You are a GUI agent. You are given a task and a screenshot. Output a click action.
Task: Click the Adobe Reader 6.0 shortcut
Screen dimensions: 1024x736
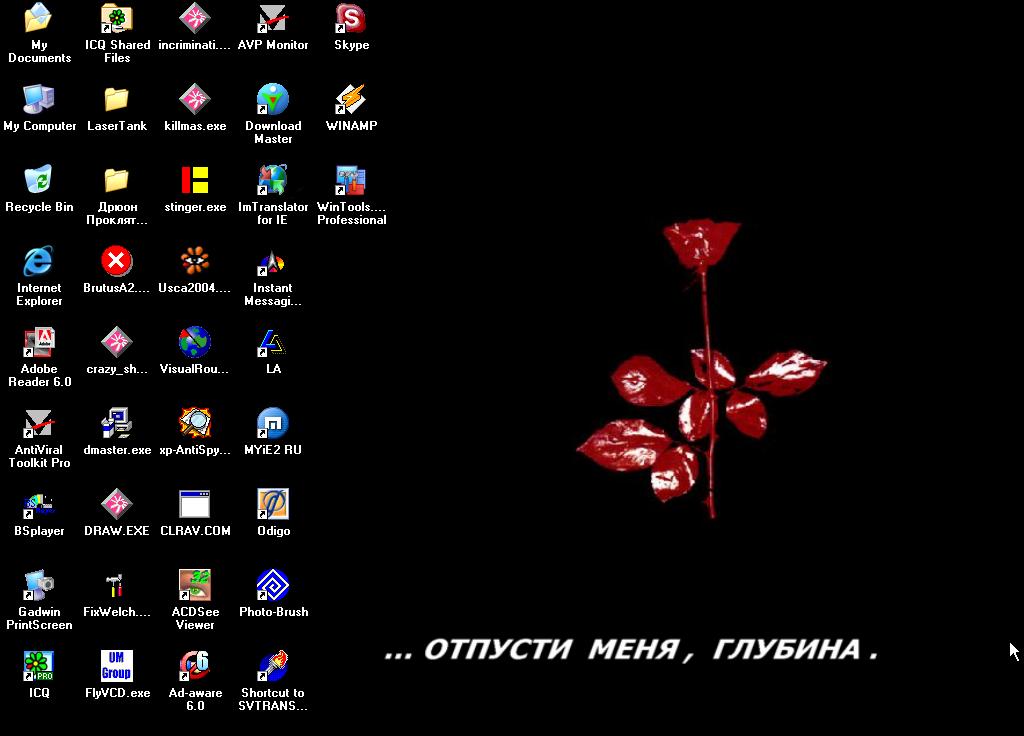pos(39,342)
